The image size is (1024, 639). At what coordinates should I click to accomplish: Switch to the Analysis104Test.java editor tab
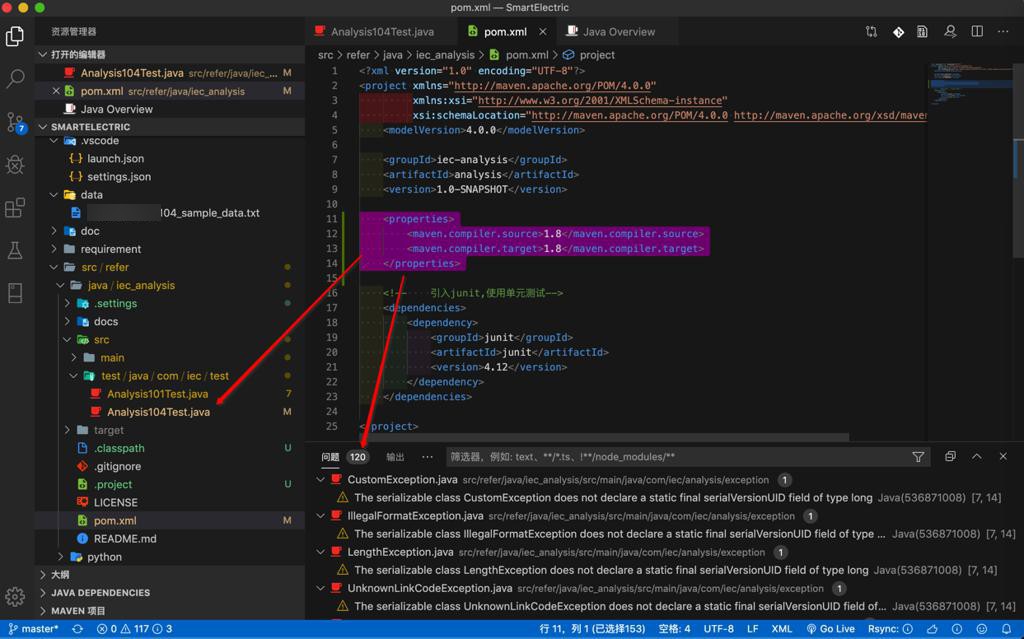[381, 32]
